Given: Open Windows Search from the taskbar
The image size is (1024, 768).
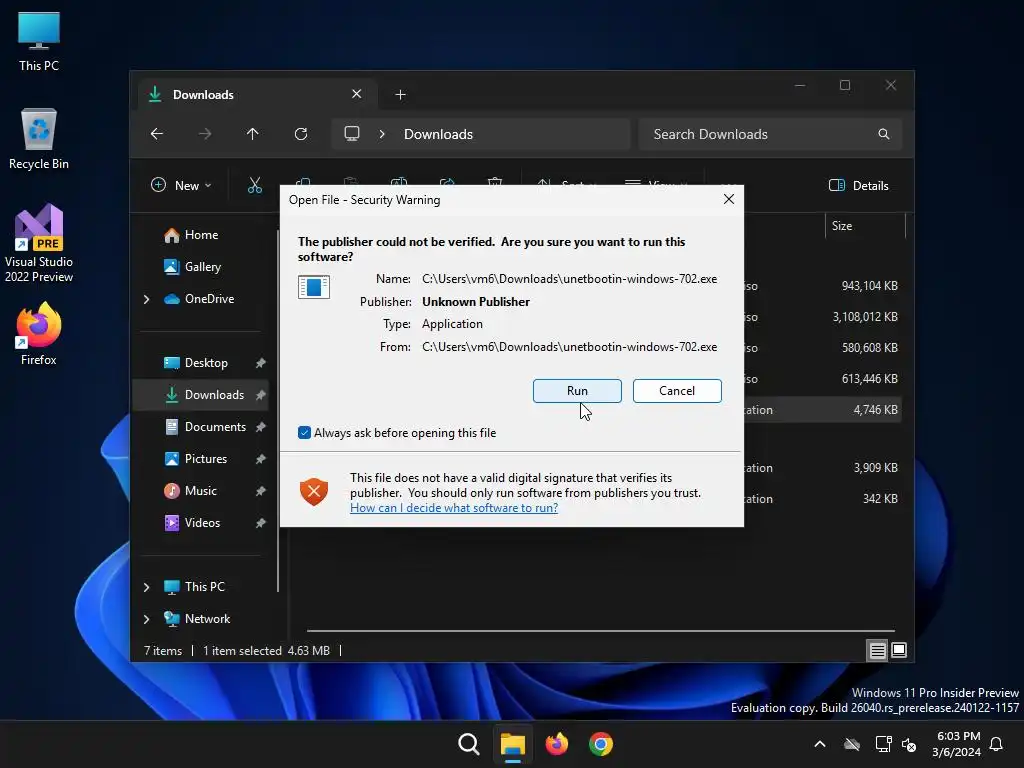Looking at the screenshot, I should pos(468,744).
